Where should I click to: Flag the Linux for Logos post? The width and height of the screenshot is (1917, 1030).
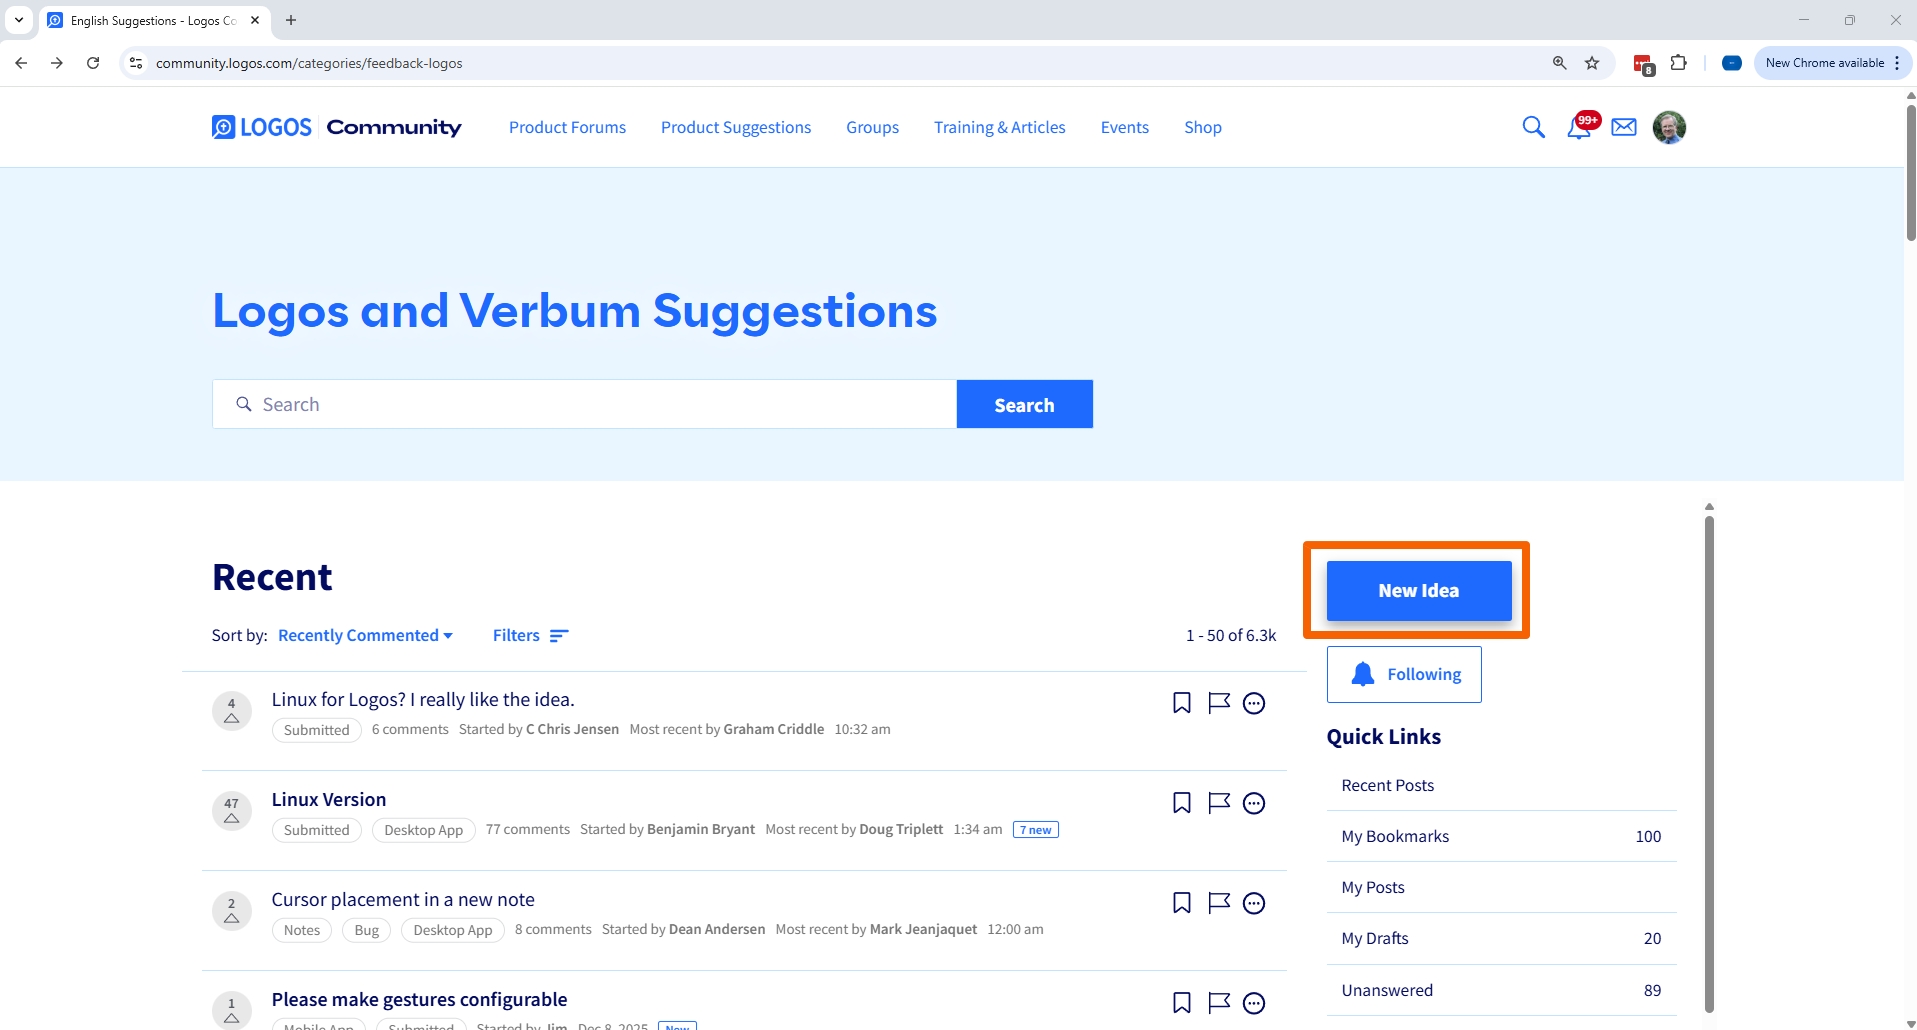tap(1218, 703)
